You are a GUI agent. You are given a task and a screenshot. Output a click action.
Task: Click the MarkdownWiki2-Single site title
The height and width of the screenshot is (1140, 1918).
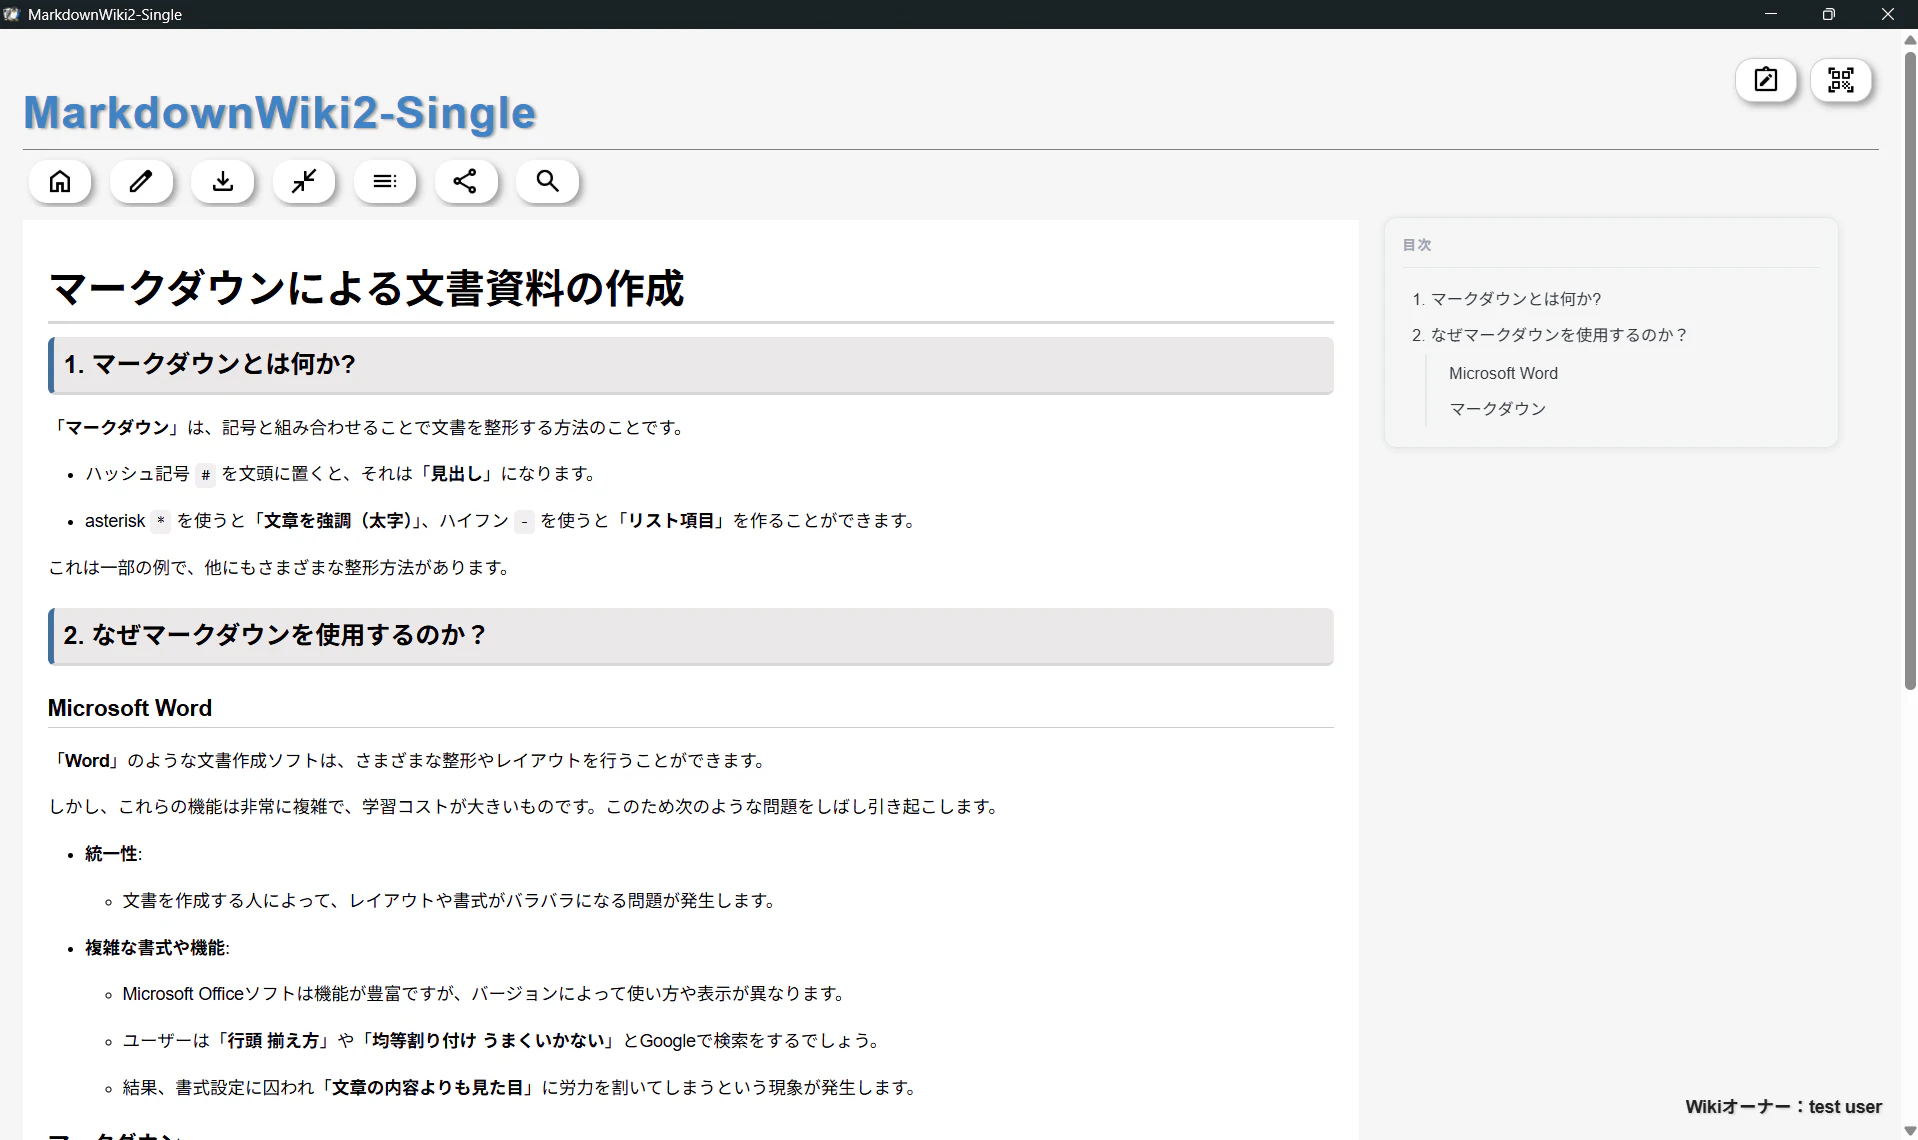(x=280, y=112)
